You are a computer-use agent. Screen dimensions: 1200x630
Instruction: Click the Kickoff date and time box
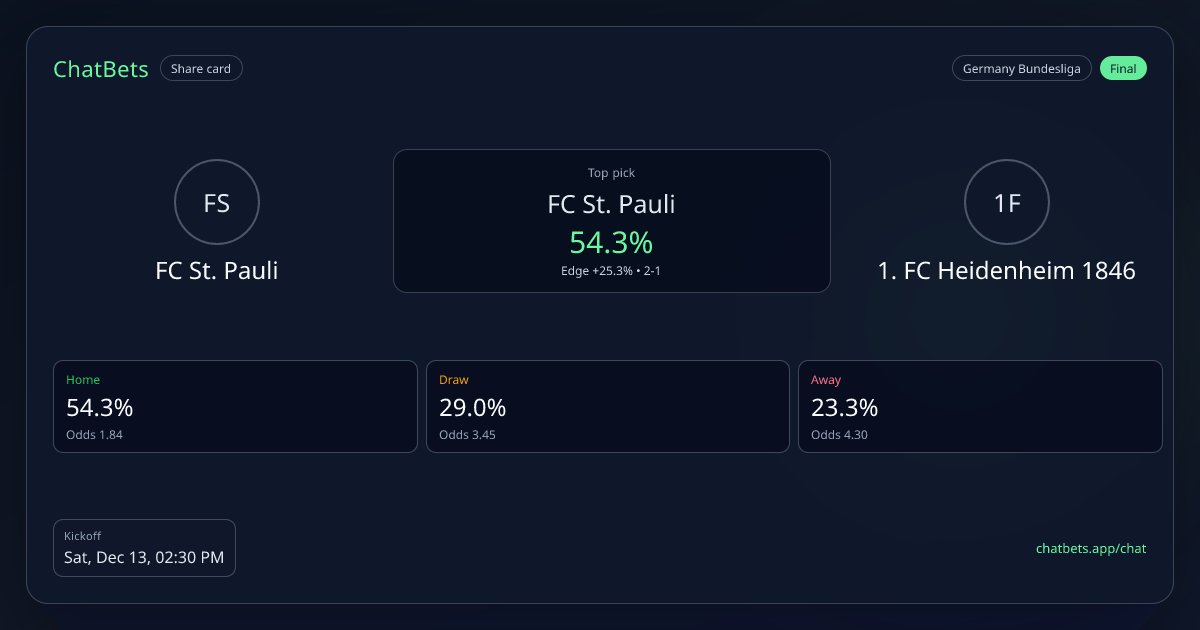click(x=144, y=548)
